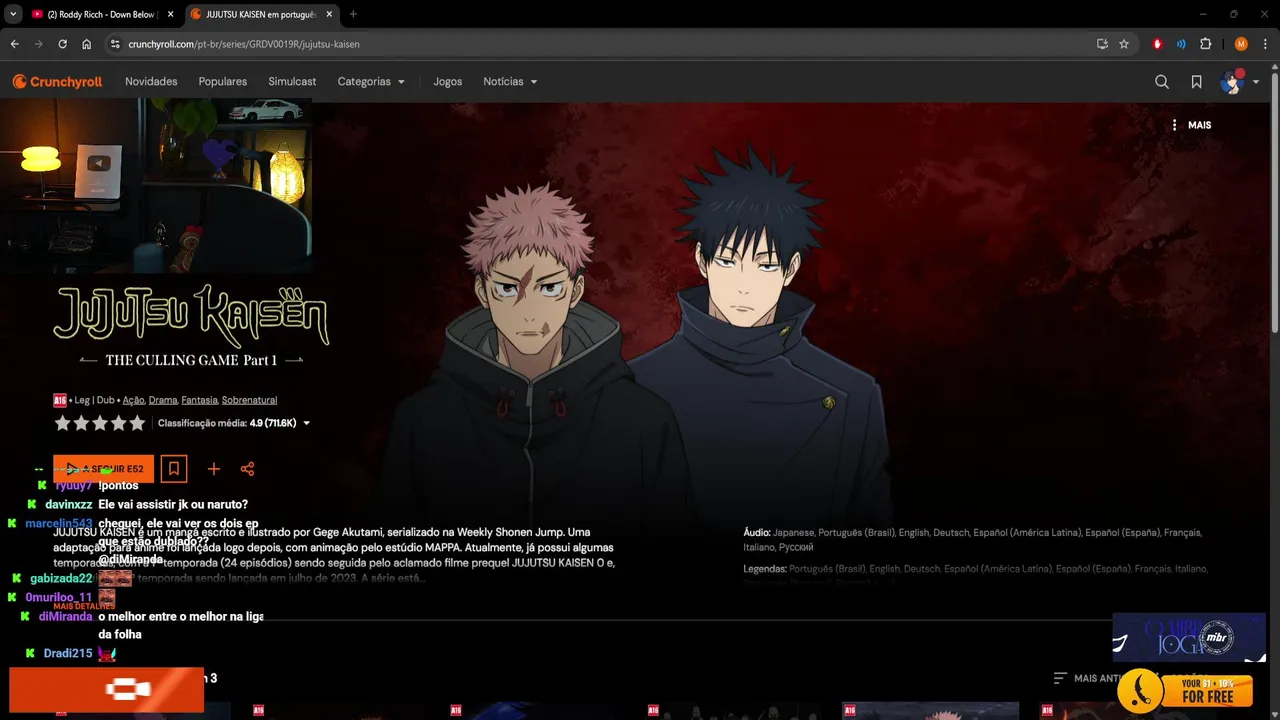Click the MAIS DETALHES link

click(84, 606)
